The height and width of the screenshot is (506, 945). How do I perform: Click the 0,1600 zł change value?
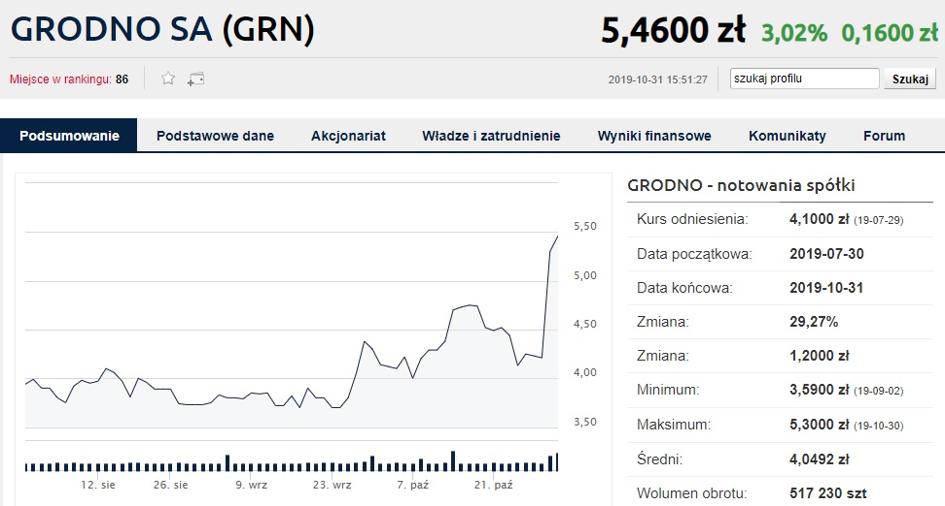click(x=890, y=33)
